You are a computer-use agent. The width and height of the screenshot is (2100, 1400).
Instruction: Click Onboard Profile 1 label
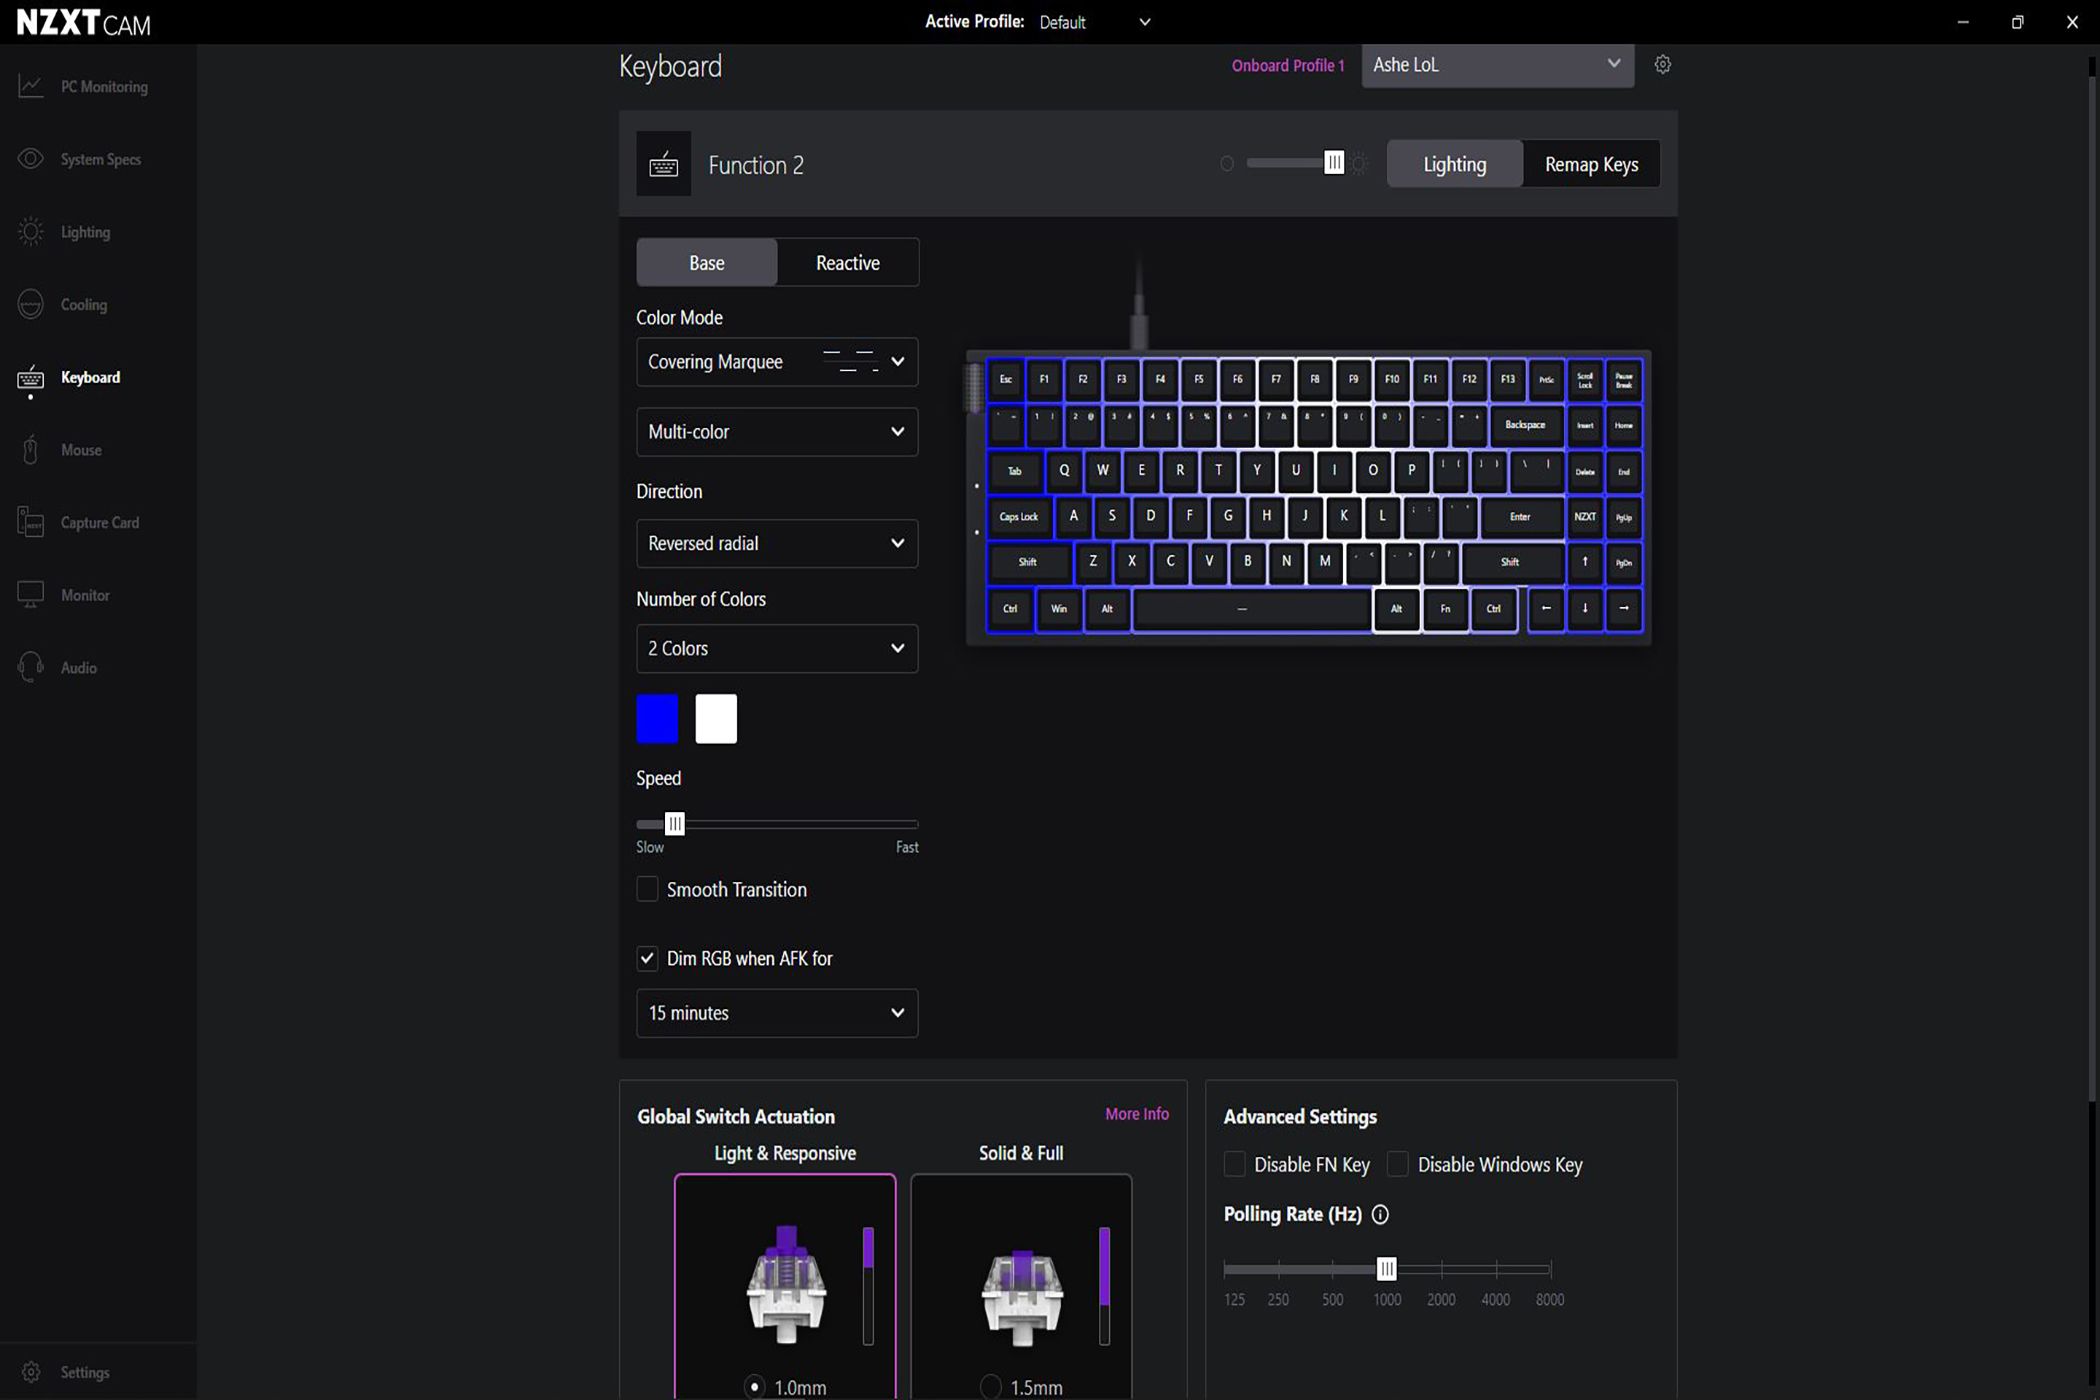pyautogui.click(x=1288, y=66)
